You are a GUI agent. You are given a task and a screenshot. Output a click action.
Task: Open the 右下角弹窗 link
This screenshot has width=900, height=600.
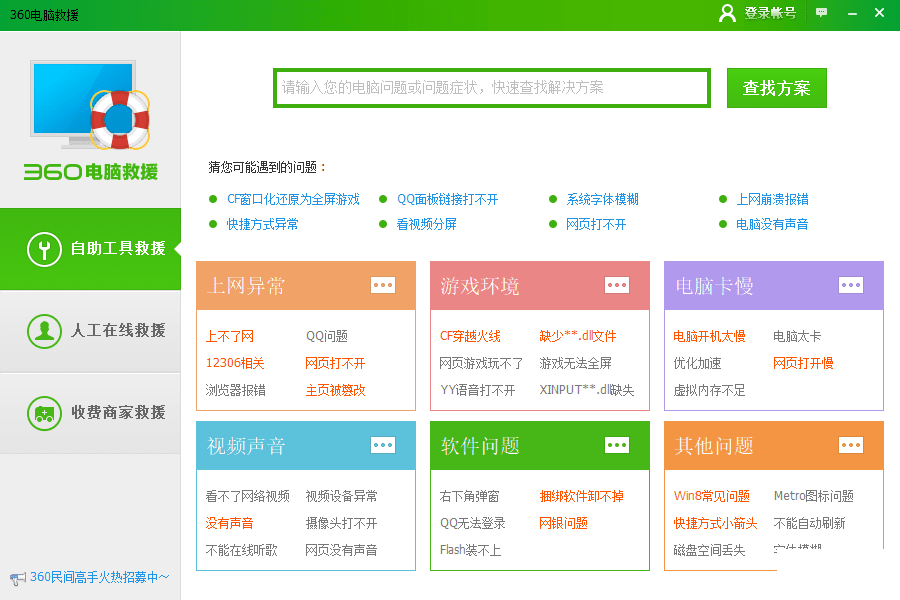[x=470, y=496]
